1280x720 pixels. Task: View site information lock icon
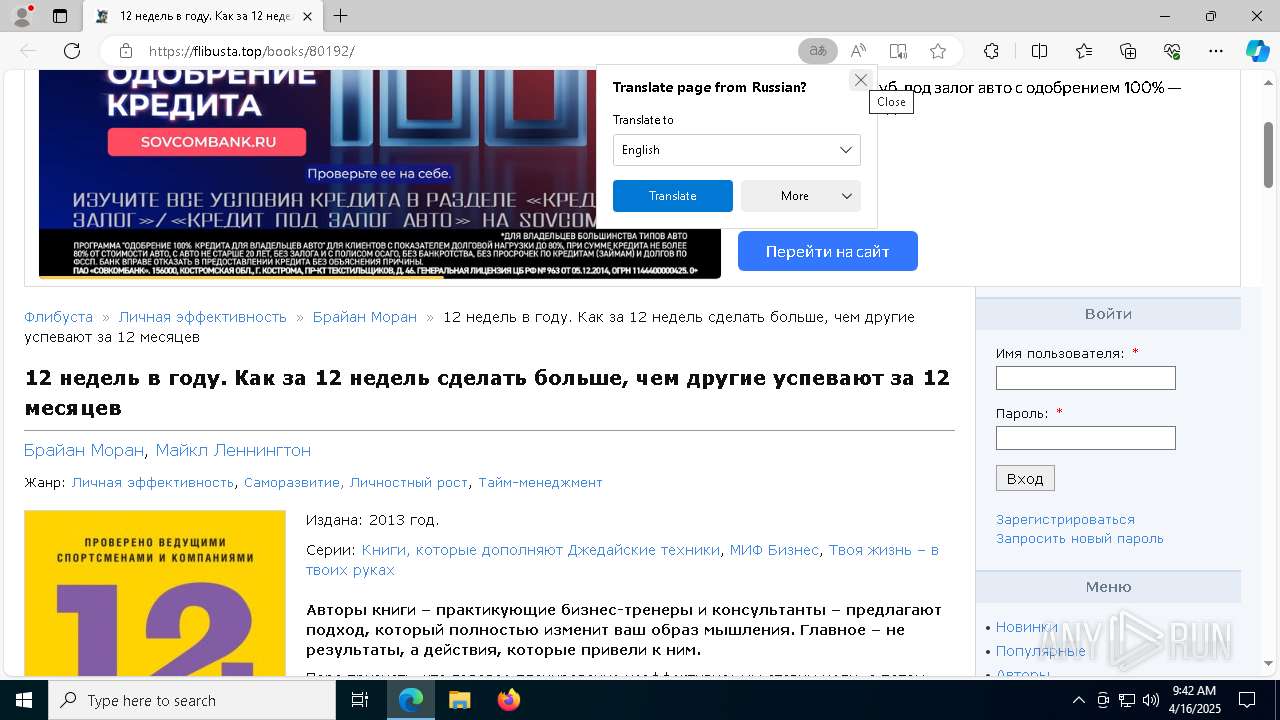(126, 51)
